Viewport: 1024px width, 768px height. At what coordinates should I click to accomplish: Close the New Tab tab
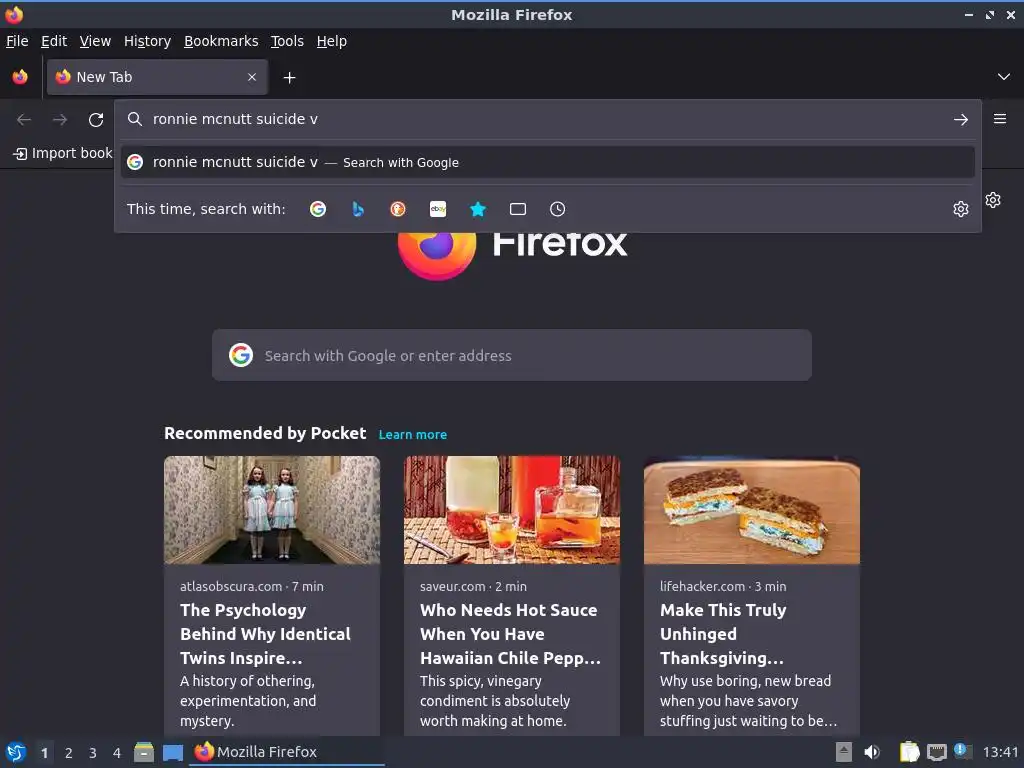[252, 77]
